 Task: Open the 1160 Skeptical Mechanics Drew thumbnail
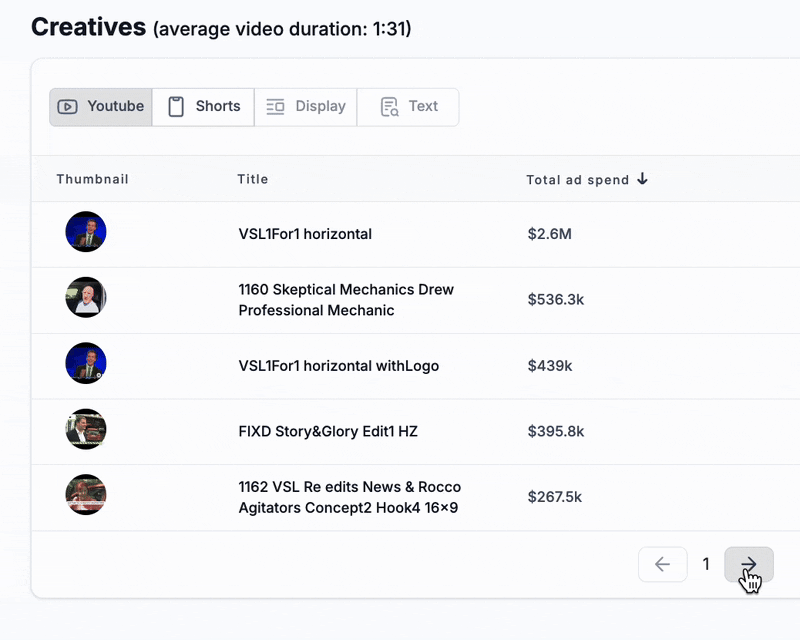86,297
